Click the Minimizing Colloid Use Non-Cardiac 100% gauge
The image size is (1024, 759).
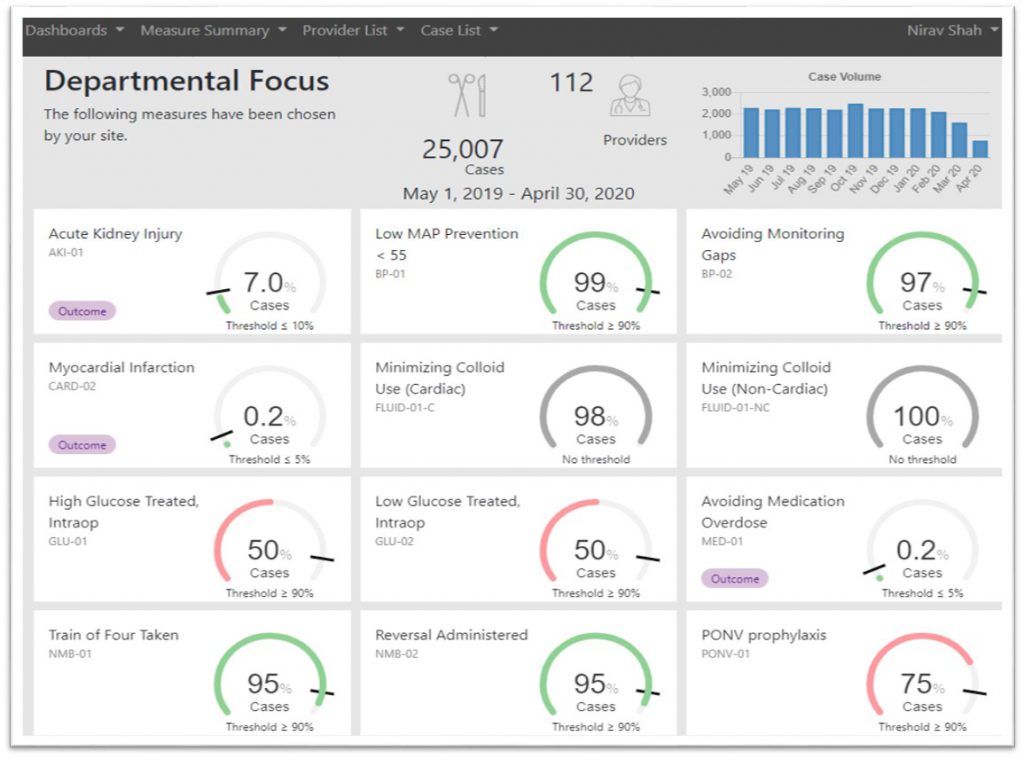tap(922, 419)
